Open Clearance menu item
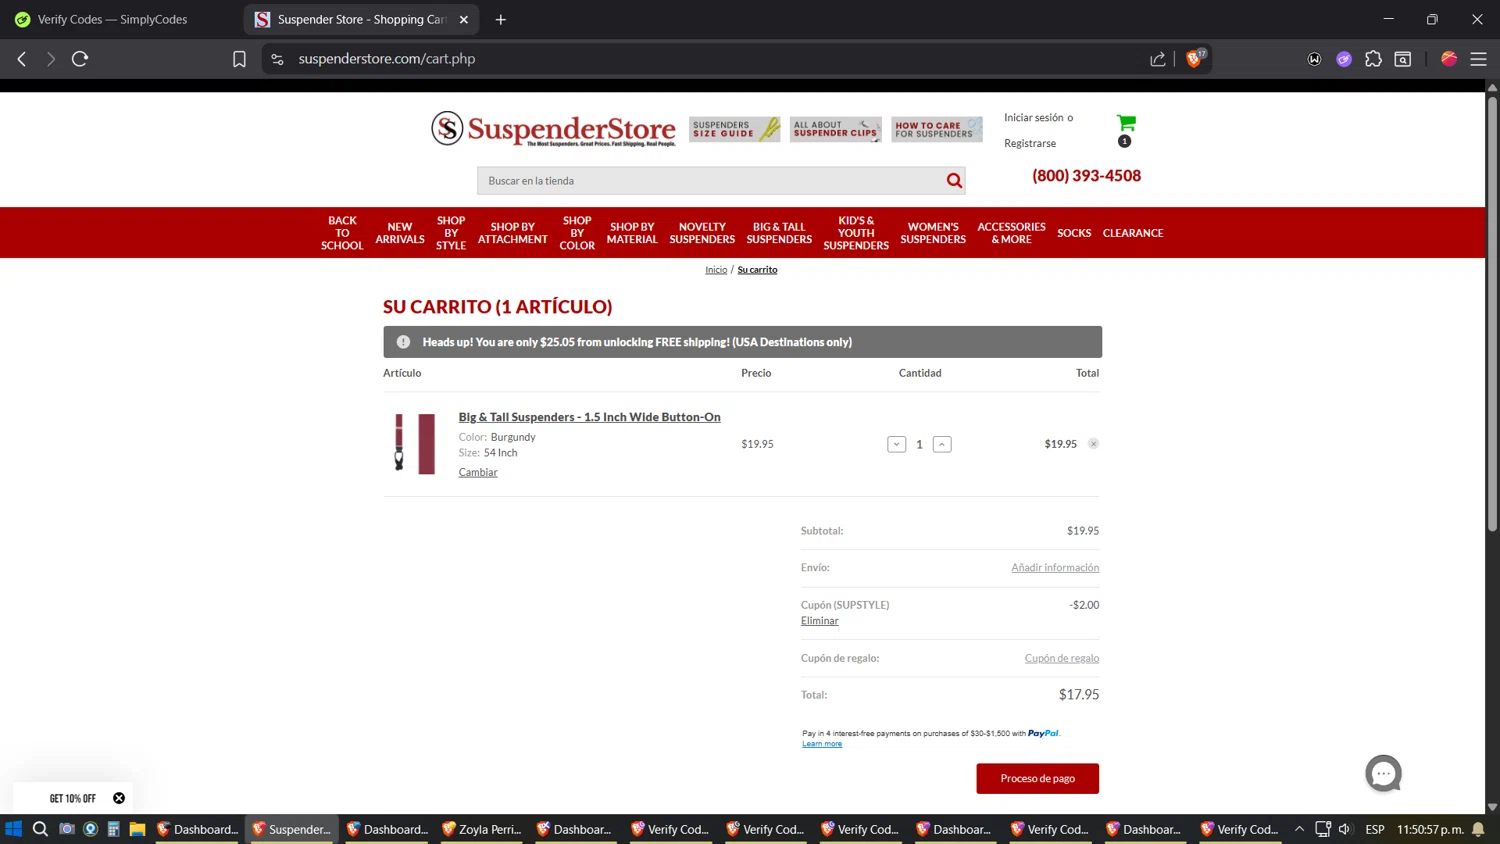This screenshot has height=844, width=1500. (x=1133, y=233)
